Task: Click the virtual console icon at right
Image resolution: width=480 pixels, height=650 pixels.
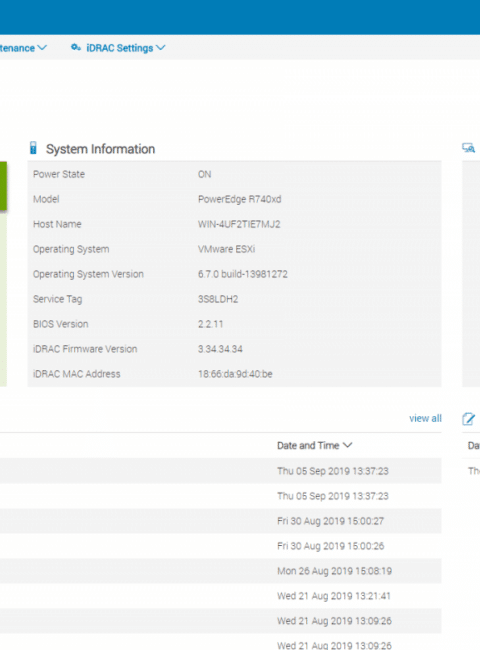Action: [468, 148]
